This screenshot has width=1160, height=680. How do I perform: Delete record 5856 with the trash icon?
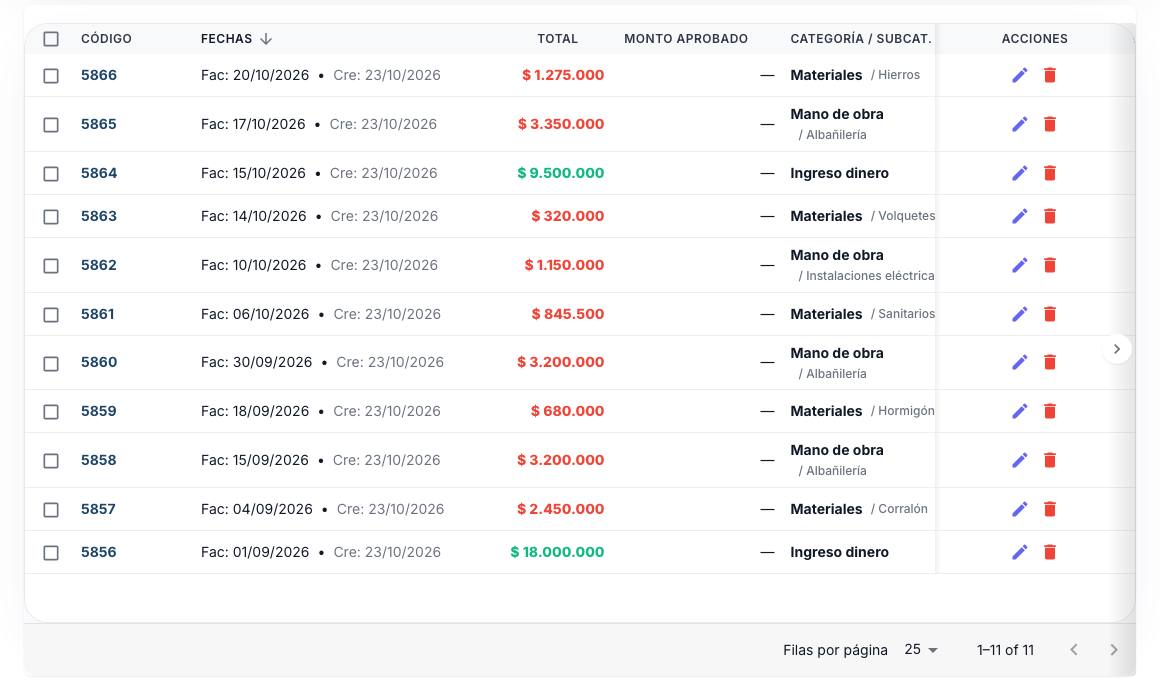click(x=1050, y=552)
